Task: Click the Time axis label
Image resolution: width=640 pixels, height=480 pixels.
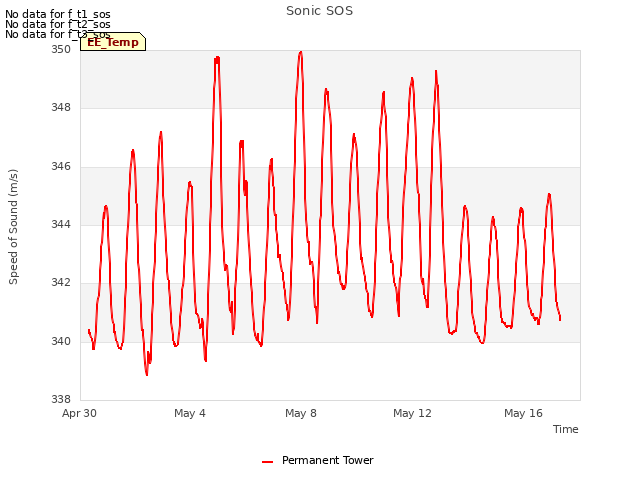Action: click(565, 429)
